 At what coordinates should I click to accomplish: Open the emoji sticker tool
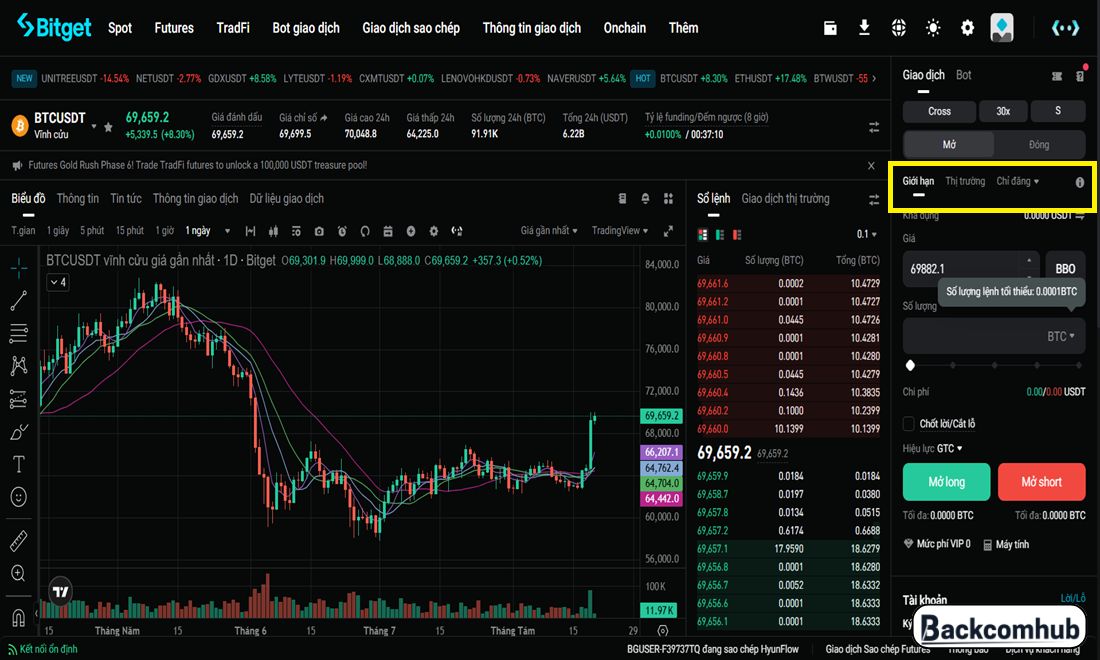click(19, 497)
